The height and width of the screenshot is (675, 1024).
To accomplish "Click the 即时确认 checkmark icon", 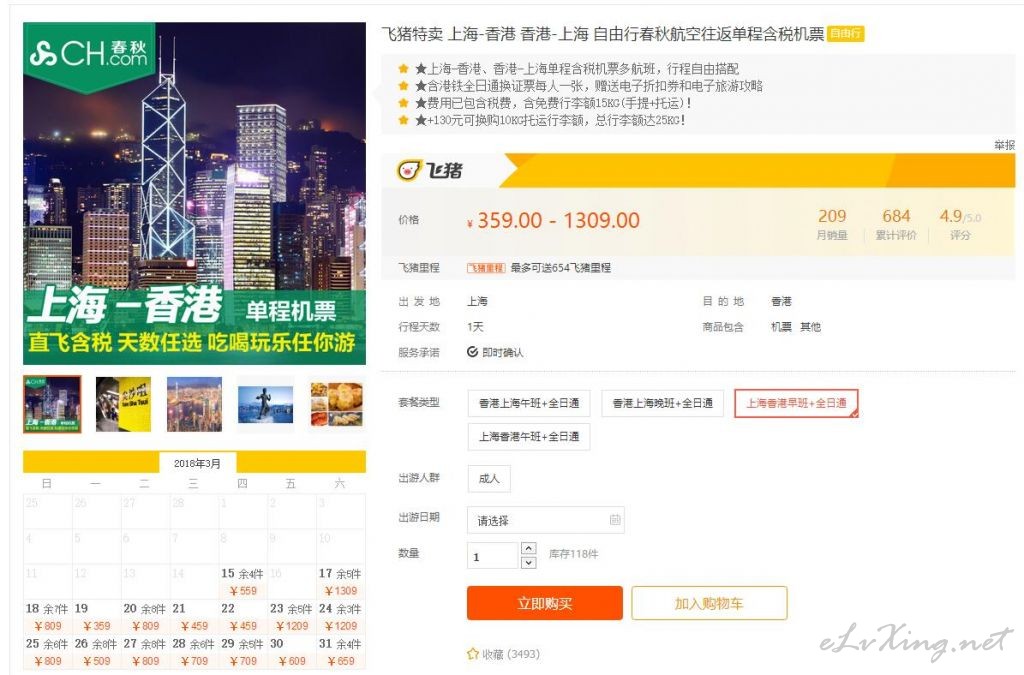I will pyautogui.click(x=472, y=352).
